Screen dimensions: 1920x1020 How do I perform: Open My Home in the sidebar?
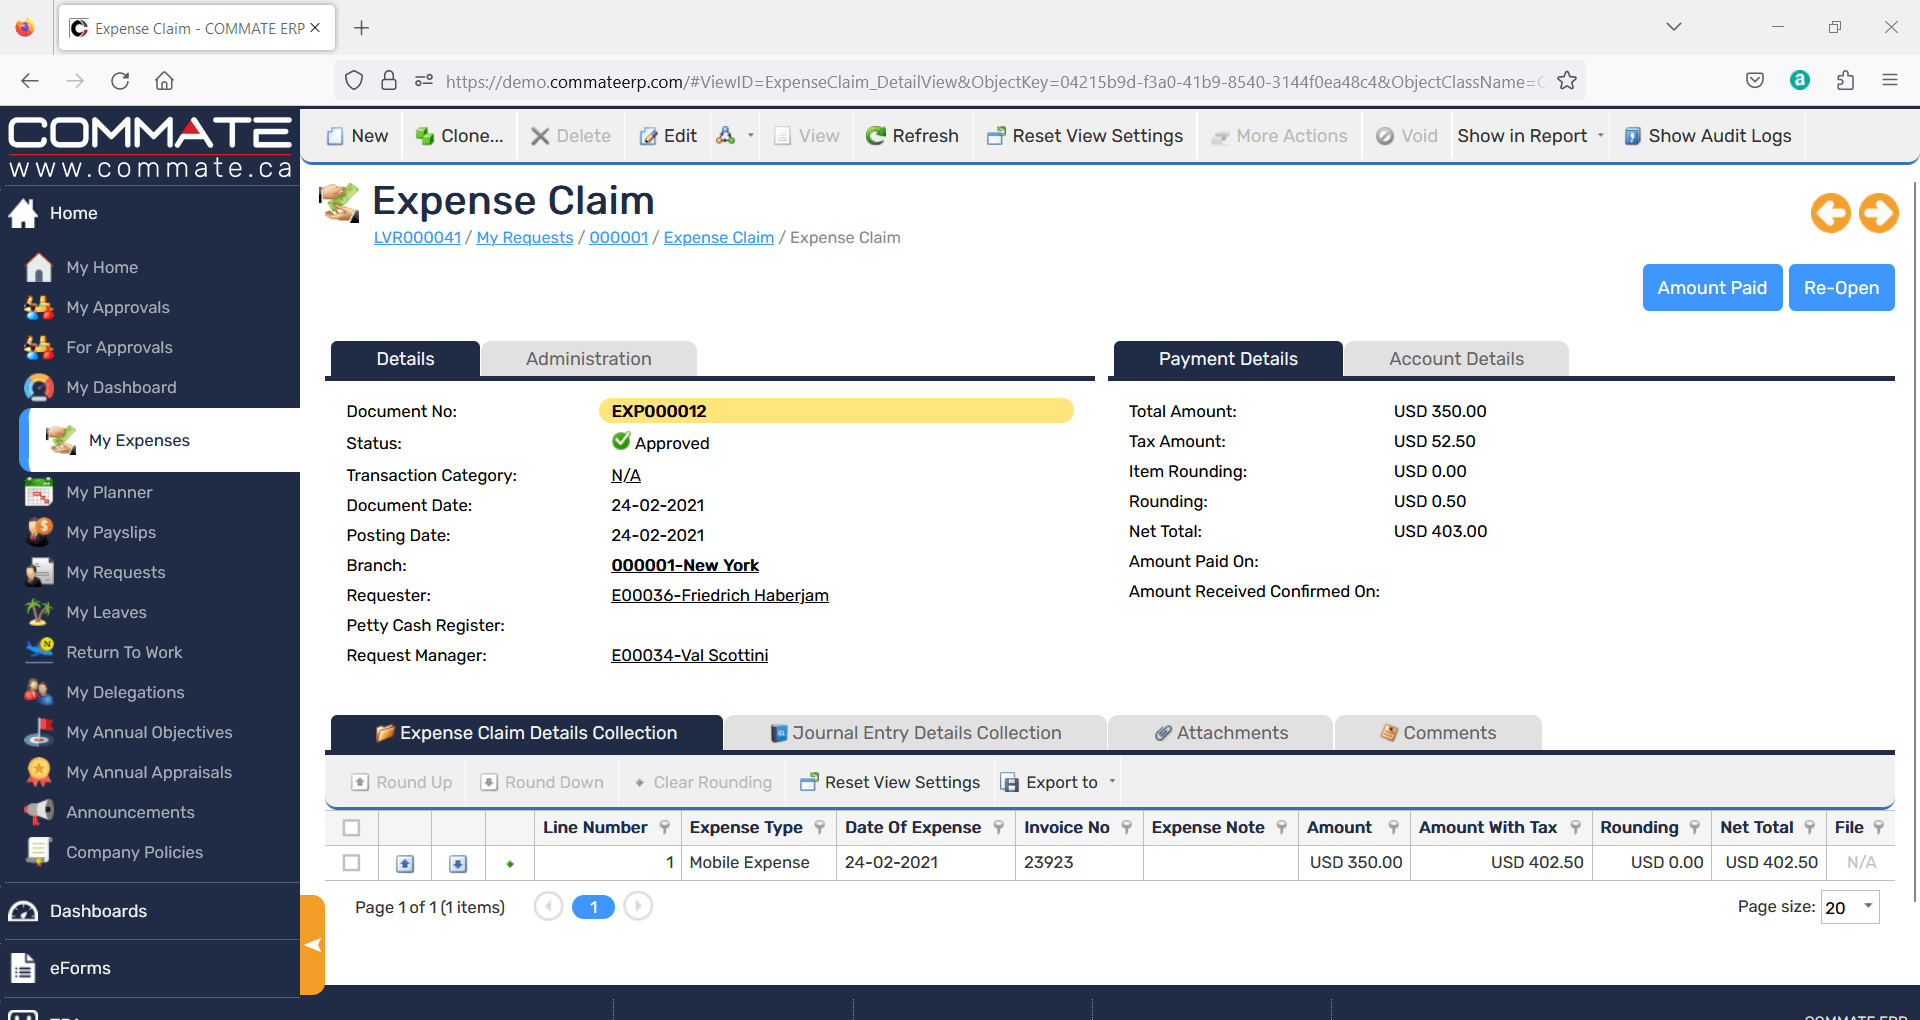click(x=101, y=267)
